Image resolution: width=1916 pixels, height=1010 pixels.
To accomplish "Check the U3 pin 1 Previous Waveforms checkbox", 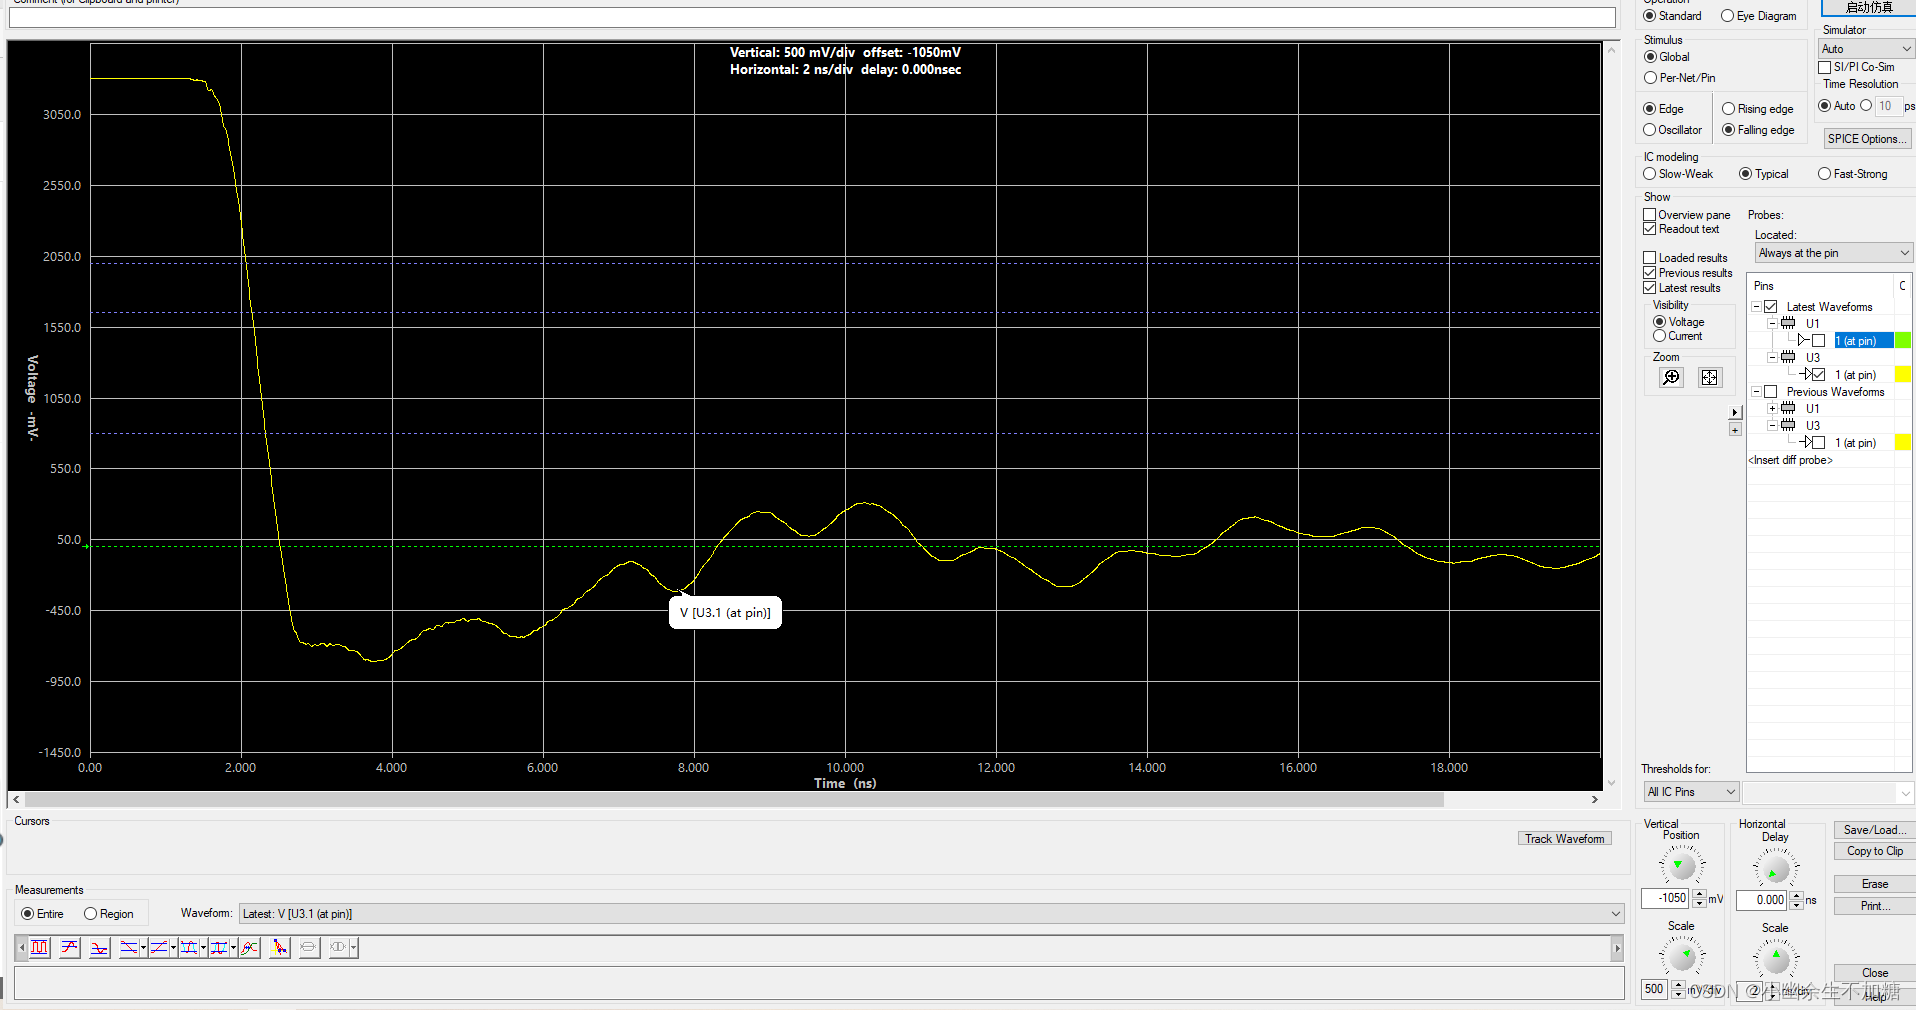I will click(1819, 442).
